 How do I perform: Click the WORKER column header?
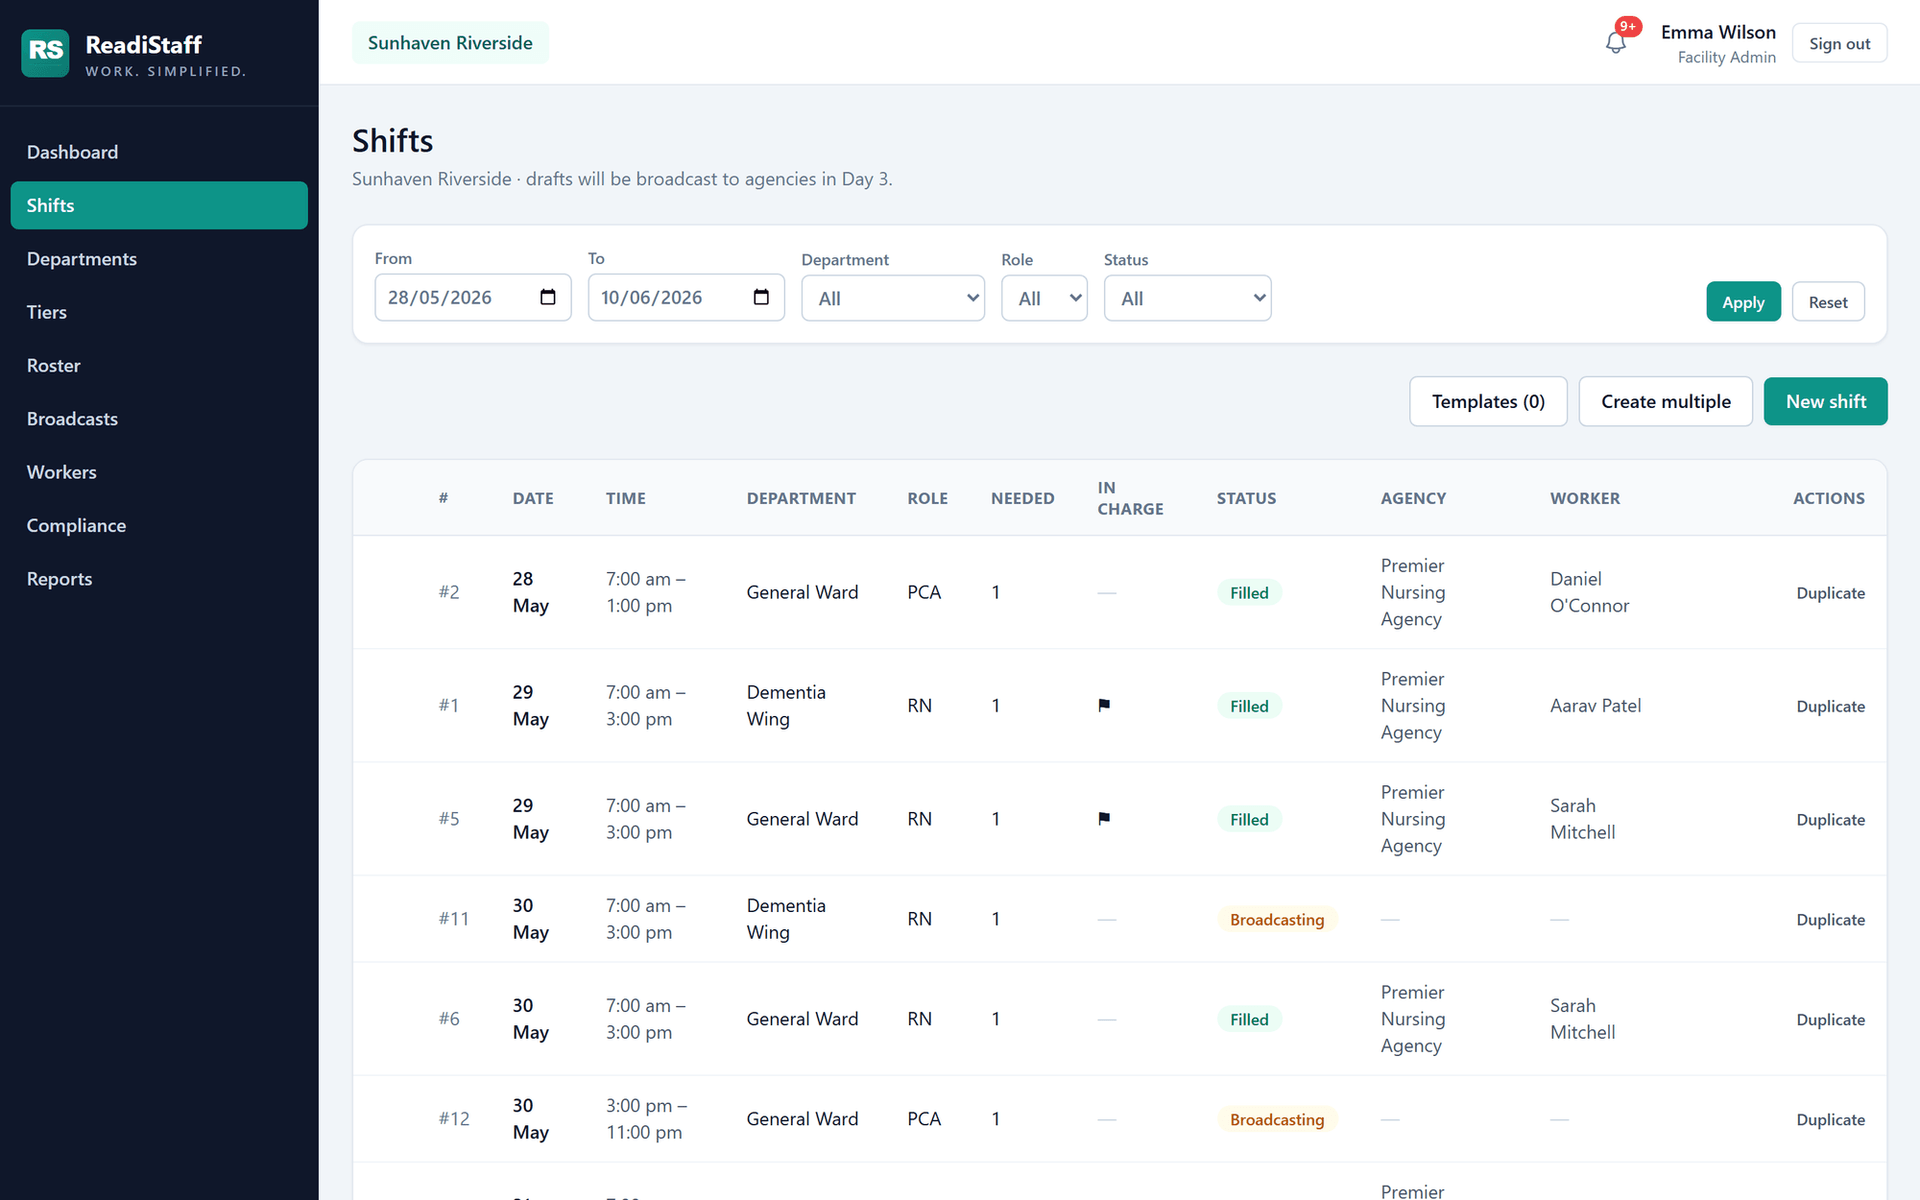click(1585, 498)
